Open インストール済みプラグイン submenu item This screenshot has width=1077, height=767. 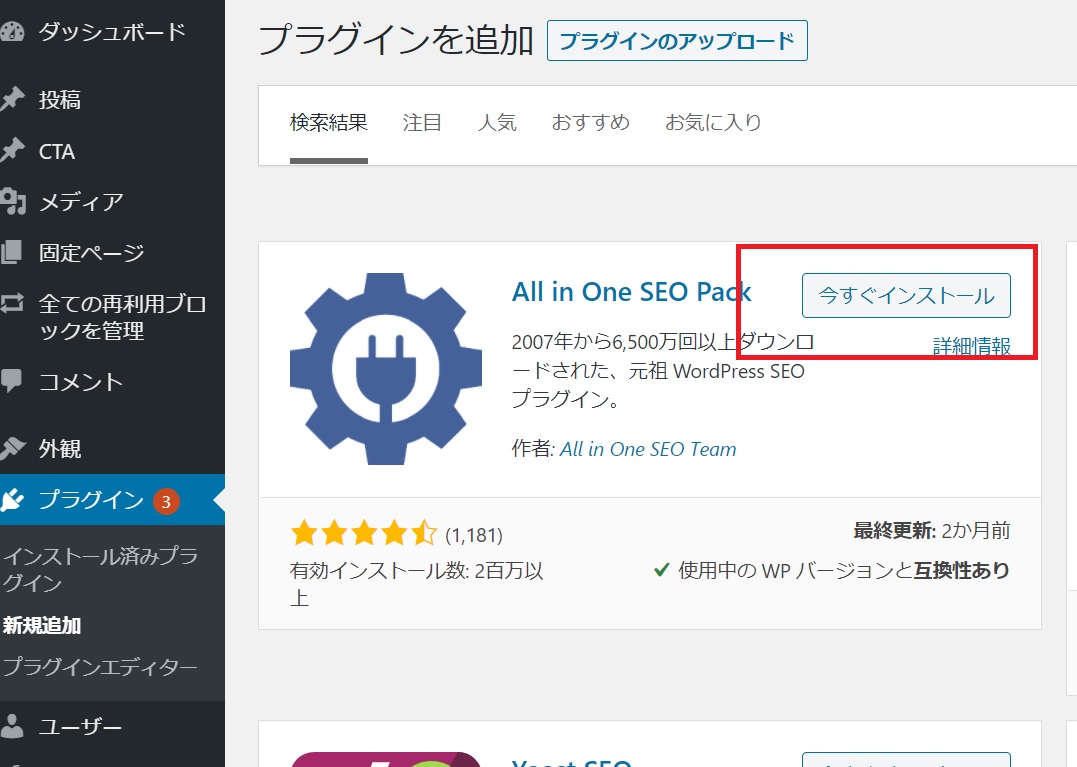(x=100, y=569)
